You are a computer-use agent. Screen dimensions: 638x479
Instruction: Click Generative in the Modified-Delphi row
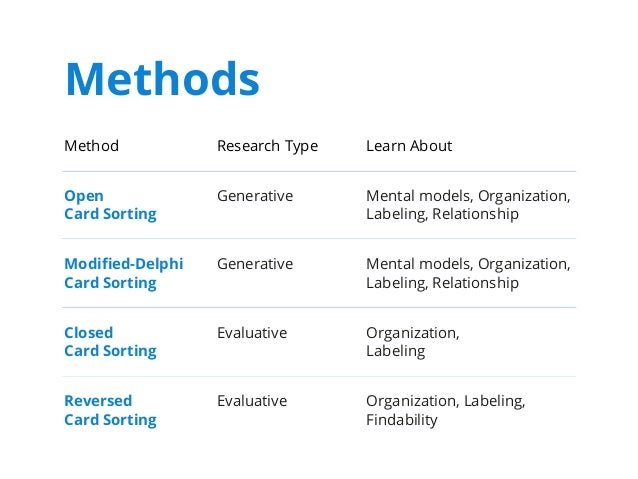coord(255,264)
